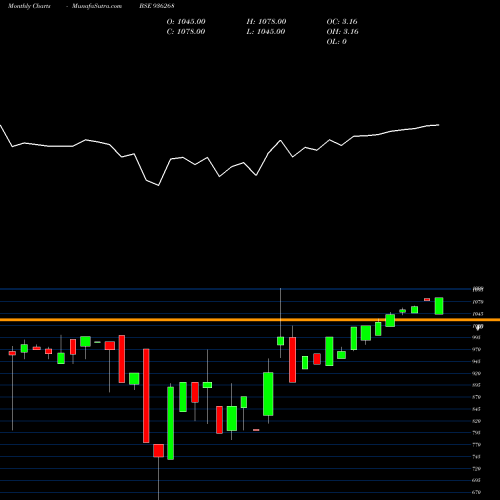
Task: Click the Monthly Charts title text
Action: pos(29,6)
